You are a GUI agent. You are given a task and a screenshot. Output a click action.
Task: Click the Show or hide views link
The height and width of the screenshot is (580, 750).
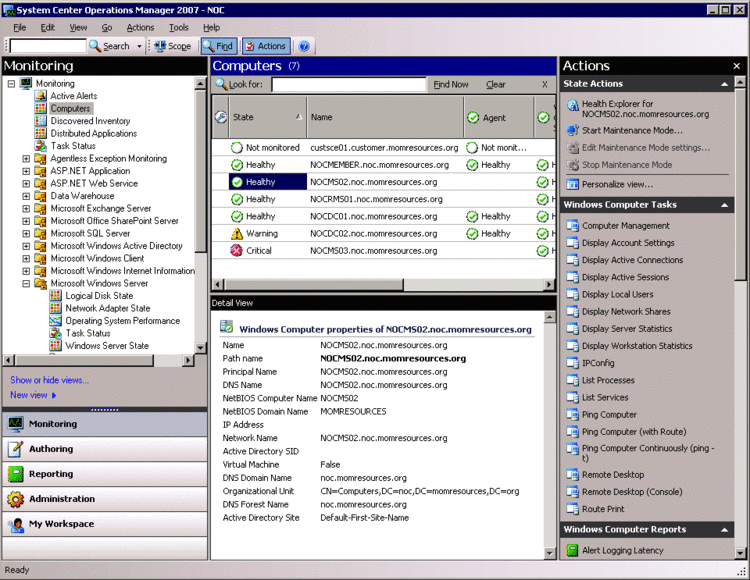49,380
